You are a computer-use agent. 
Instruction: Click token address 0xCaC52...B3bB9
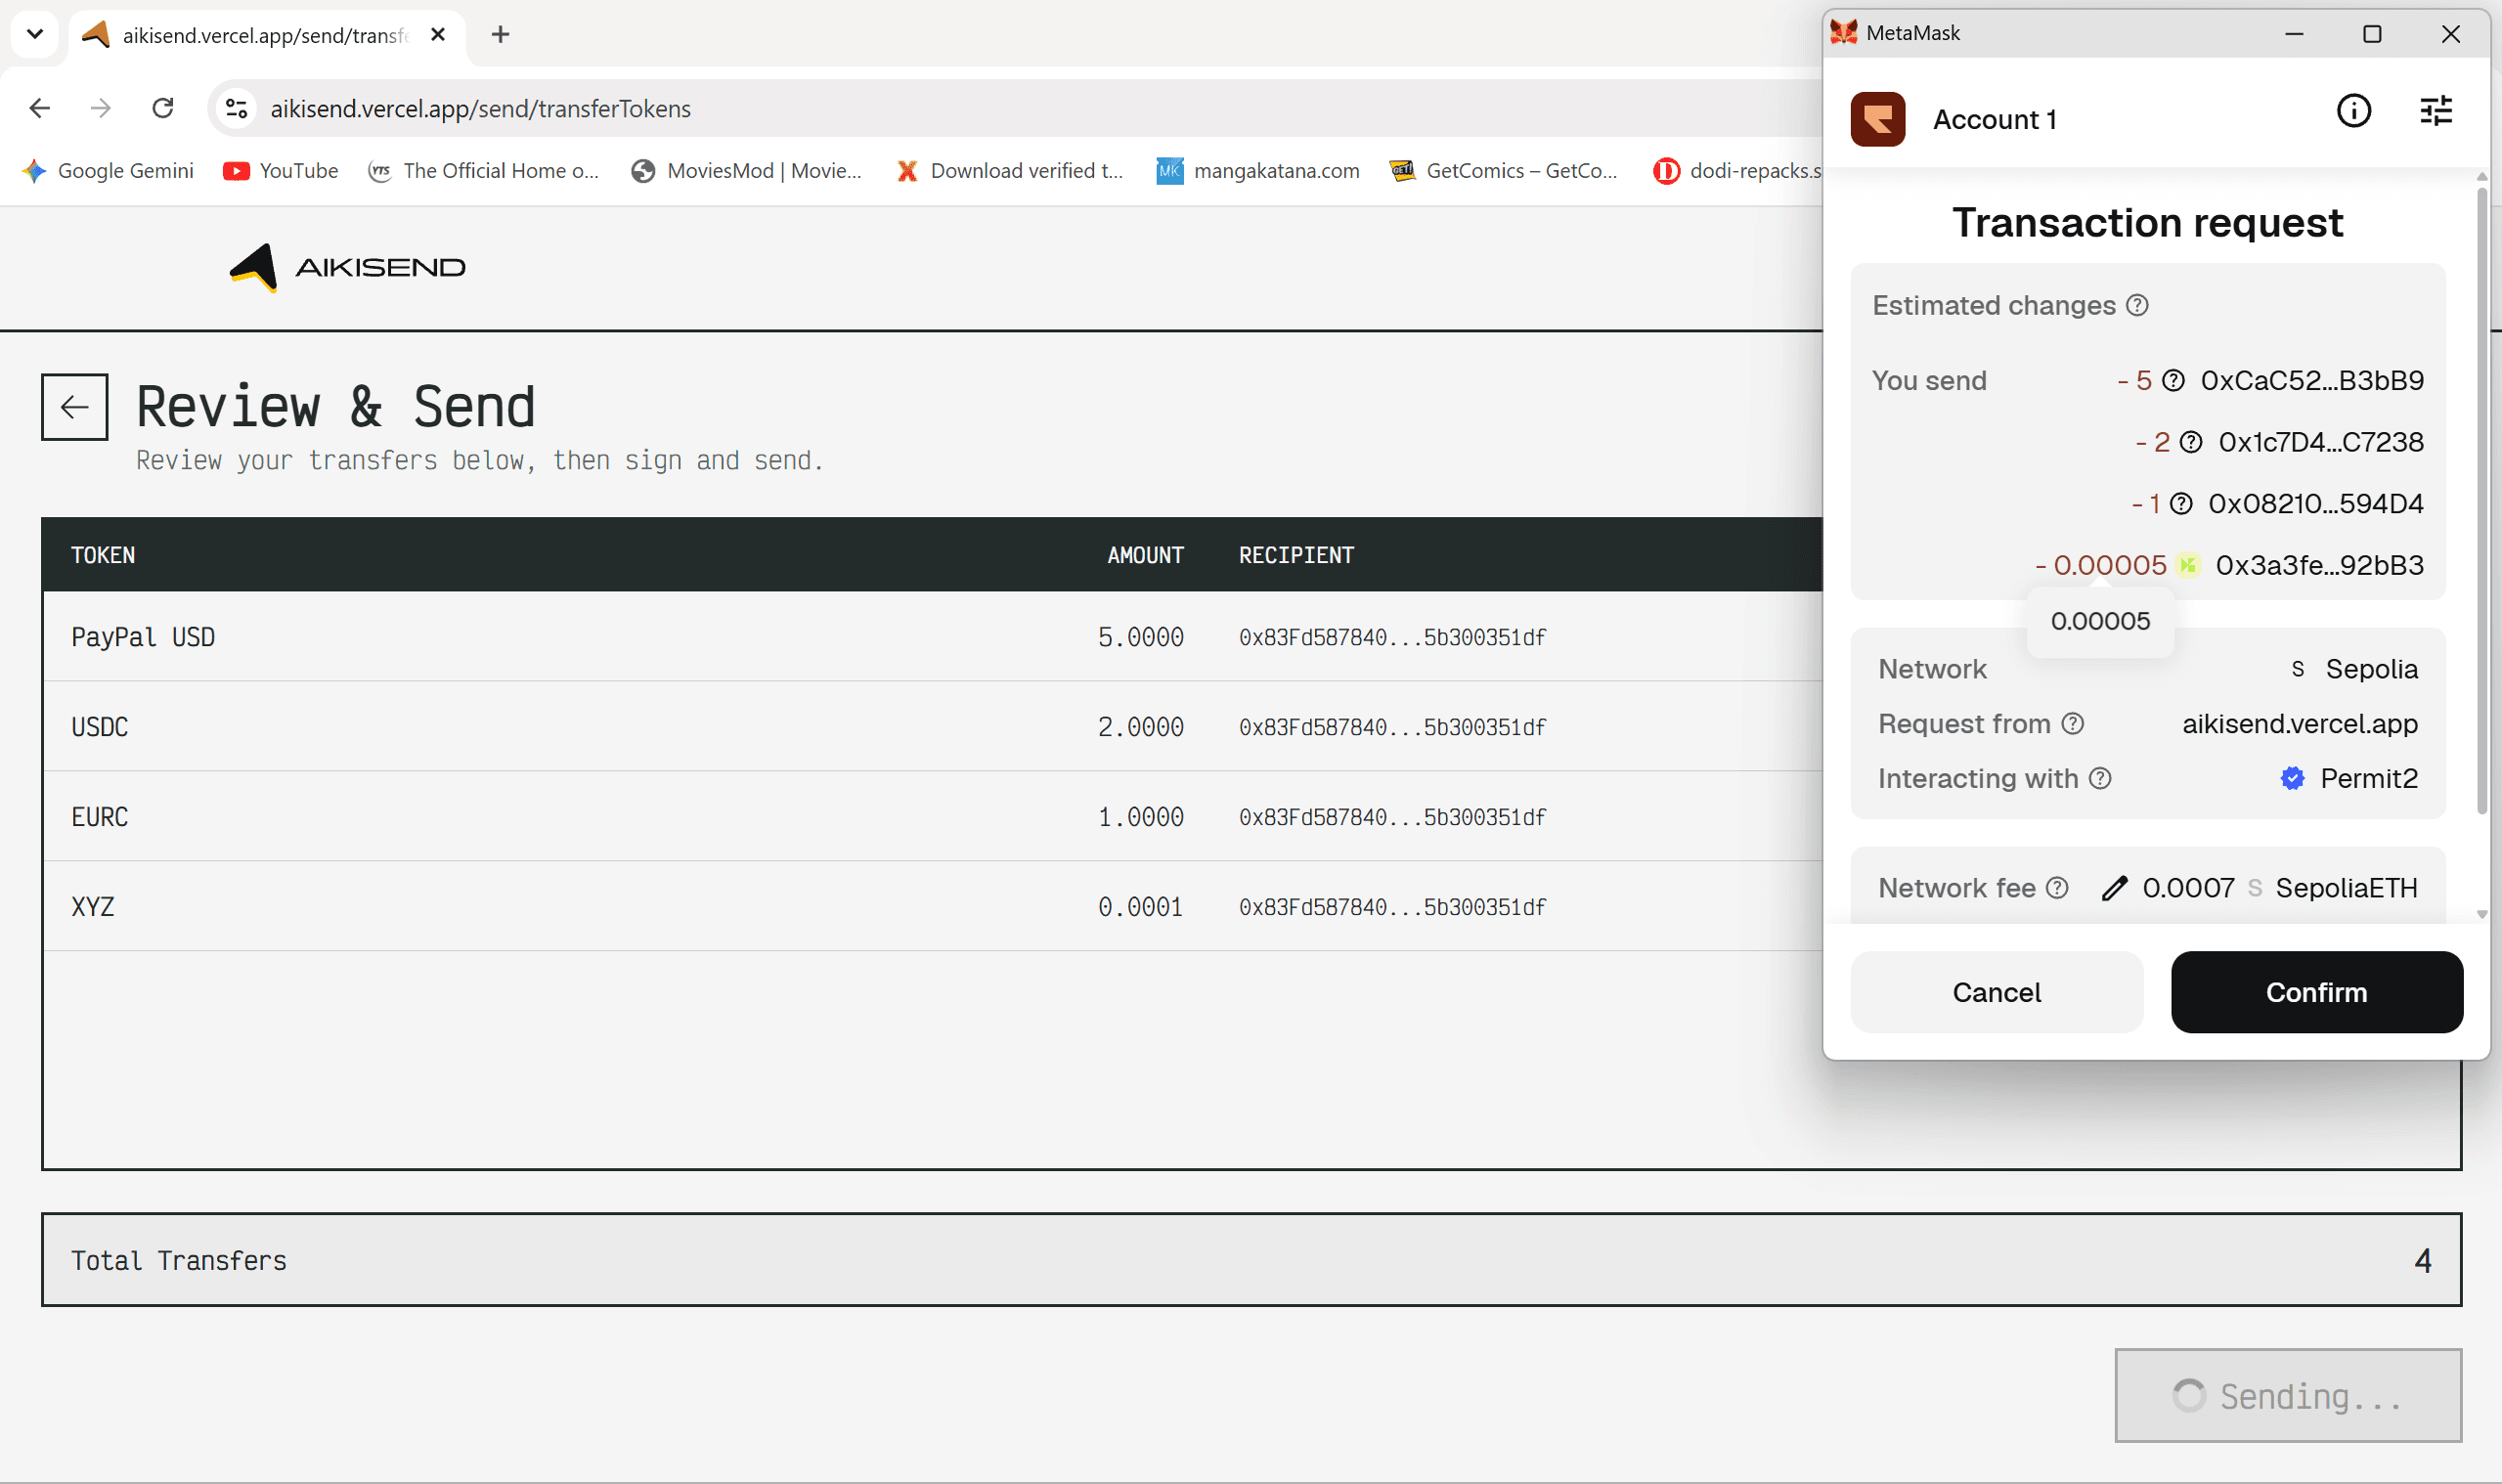(2312, 381)
